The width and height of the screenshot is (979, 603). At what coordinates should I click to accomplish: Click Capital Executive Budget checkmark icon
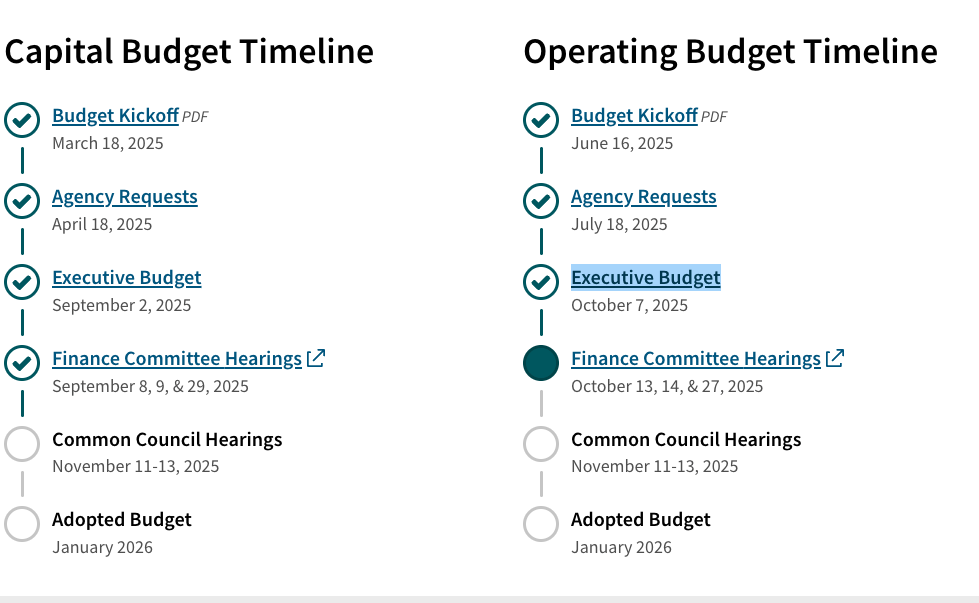[x=22, y=282]
